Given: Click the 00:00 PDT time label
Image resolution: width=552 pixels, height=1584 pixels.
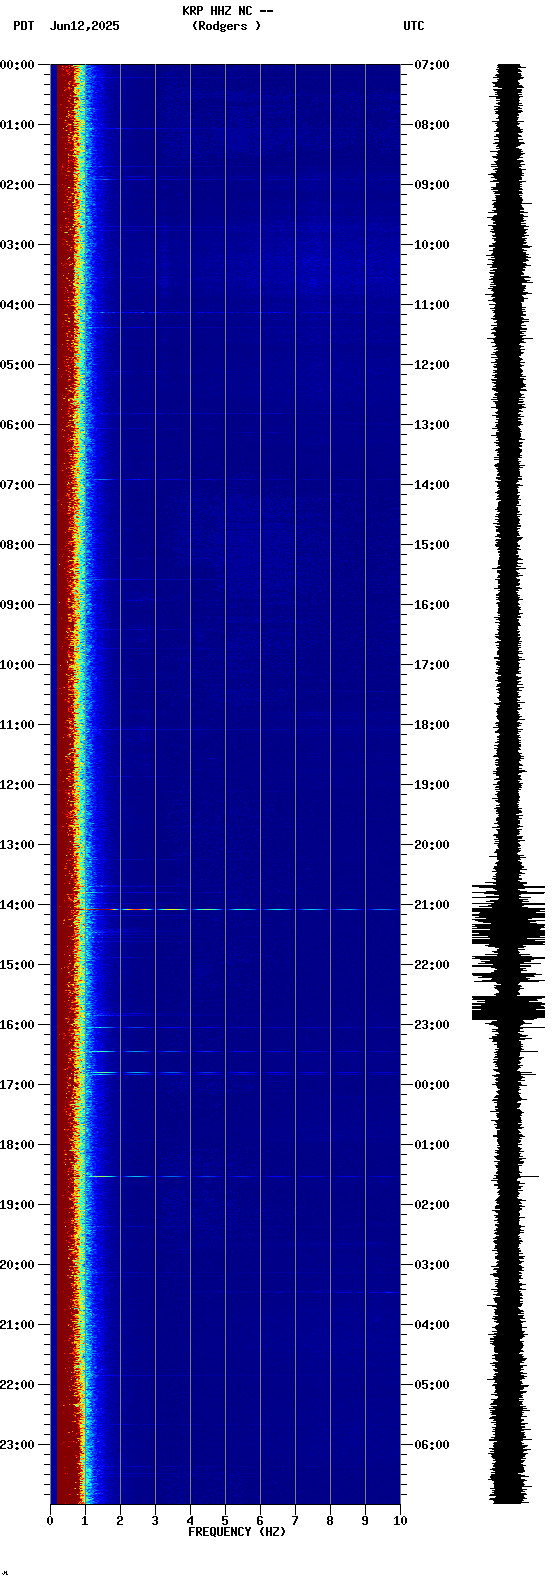Looking at the screenshot, I should pyautogui.click(x=17, y=65).
